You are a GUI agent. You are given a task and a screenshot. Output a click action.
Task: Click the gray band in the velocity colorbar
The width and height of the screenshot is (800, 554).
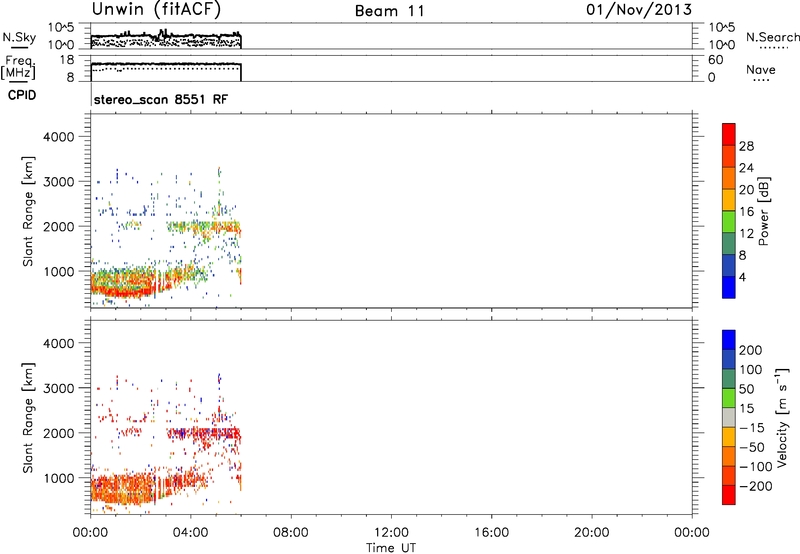click(729, 417)
